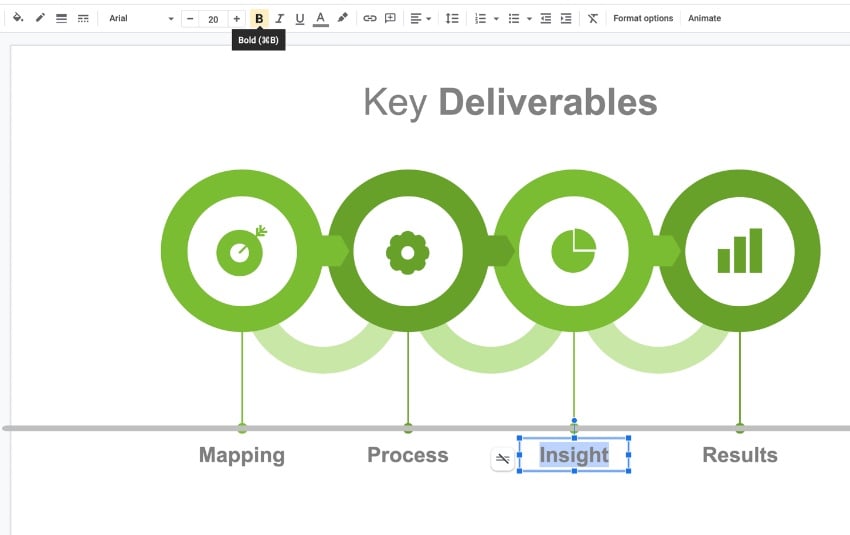Viewport: 850px width, 535px height.
Task: Toggle italic formatting
Action: [x=280, y=18]
